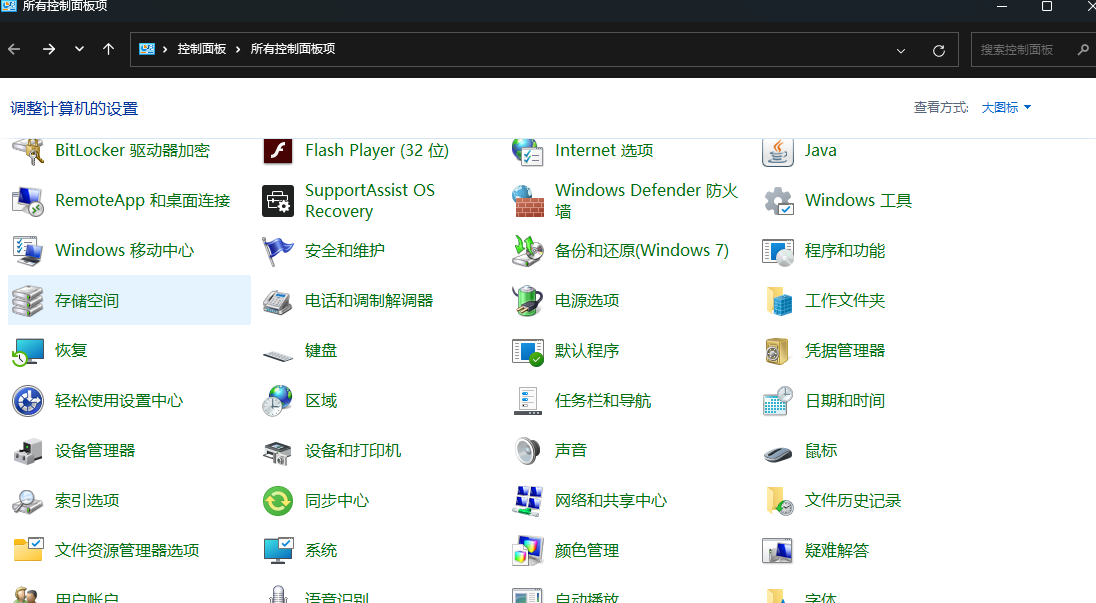
Task: Open the 大图标 view mode dropdown
Action: pos(1006,108)
